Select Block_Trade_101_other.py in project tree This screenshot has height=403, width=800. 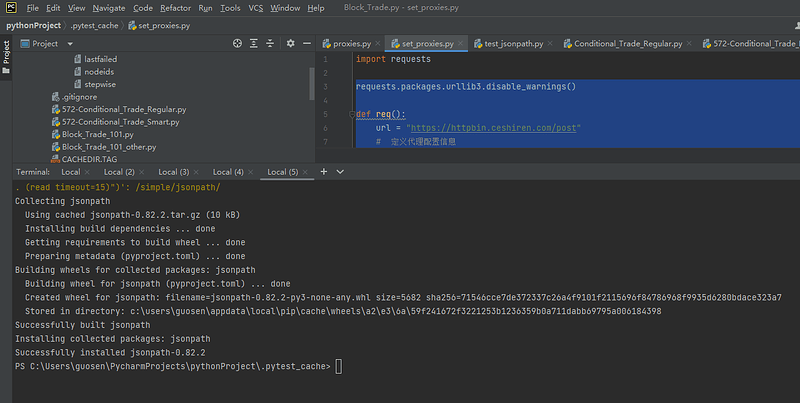pos(104,147)
